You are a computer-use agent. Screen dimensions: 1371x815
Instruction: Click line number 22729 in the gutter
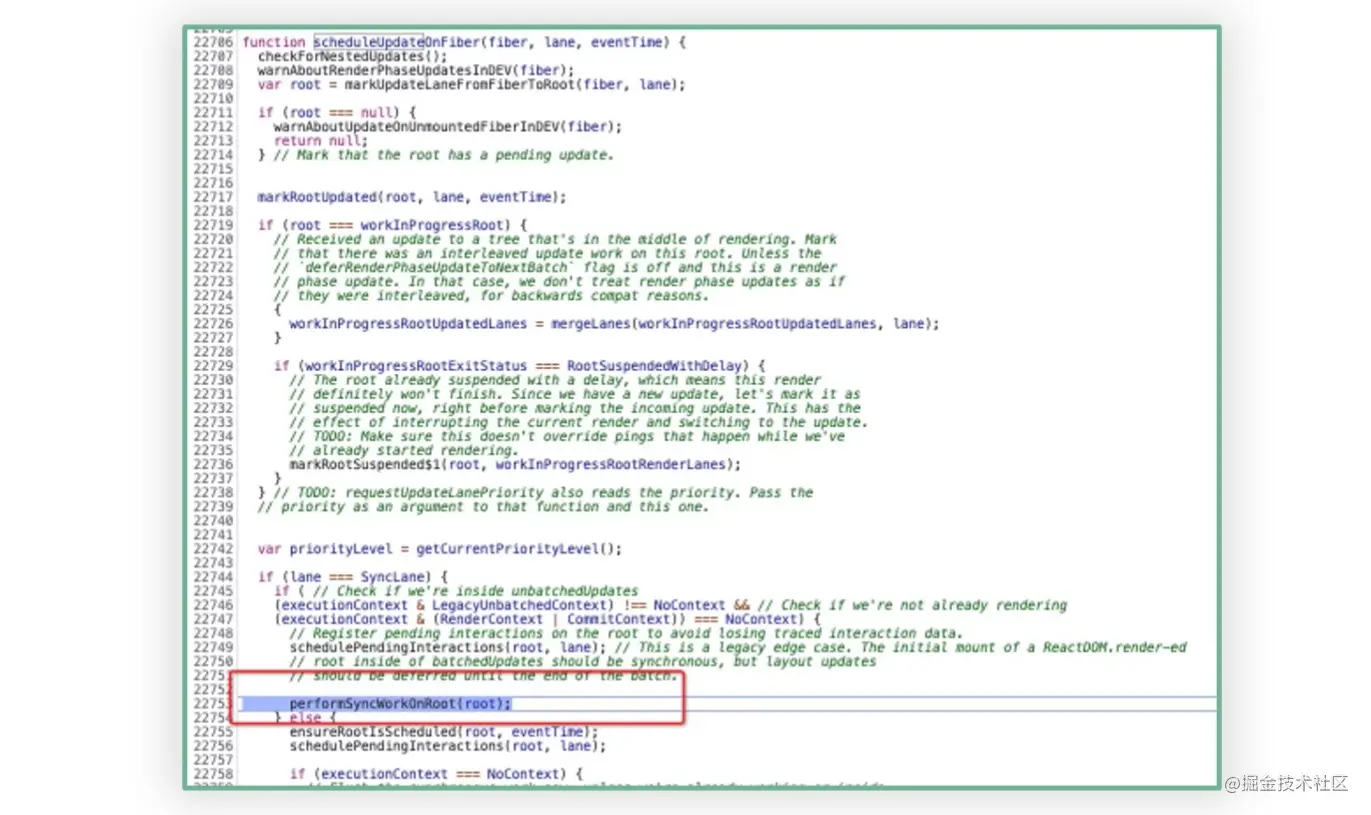coord(213,366)
